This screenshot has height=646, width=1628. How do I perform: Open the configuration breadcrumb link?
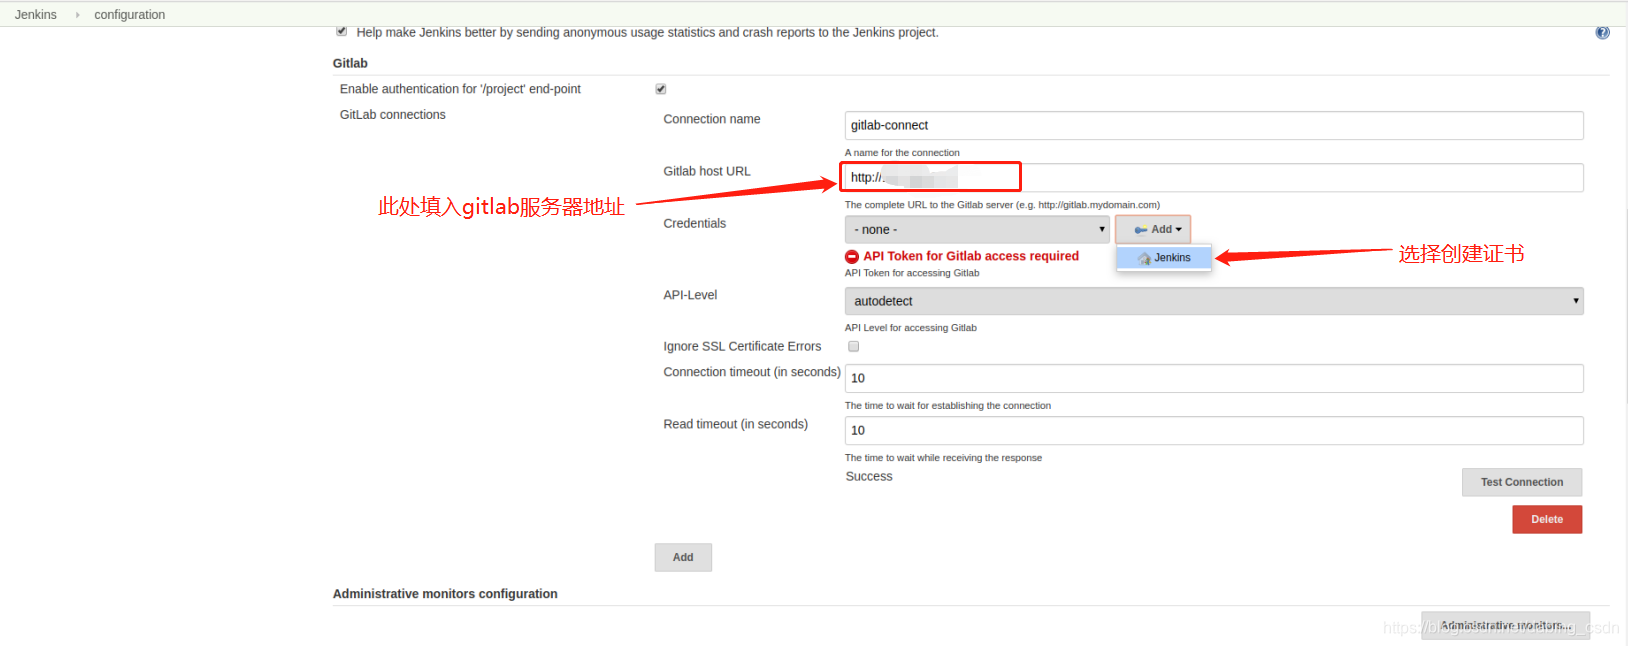coord(129,15)
